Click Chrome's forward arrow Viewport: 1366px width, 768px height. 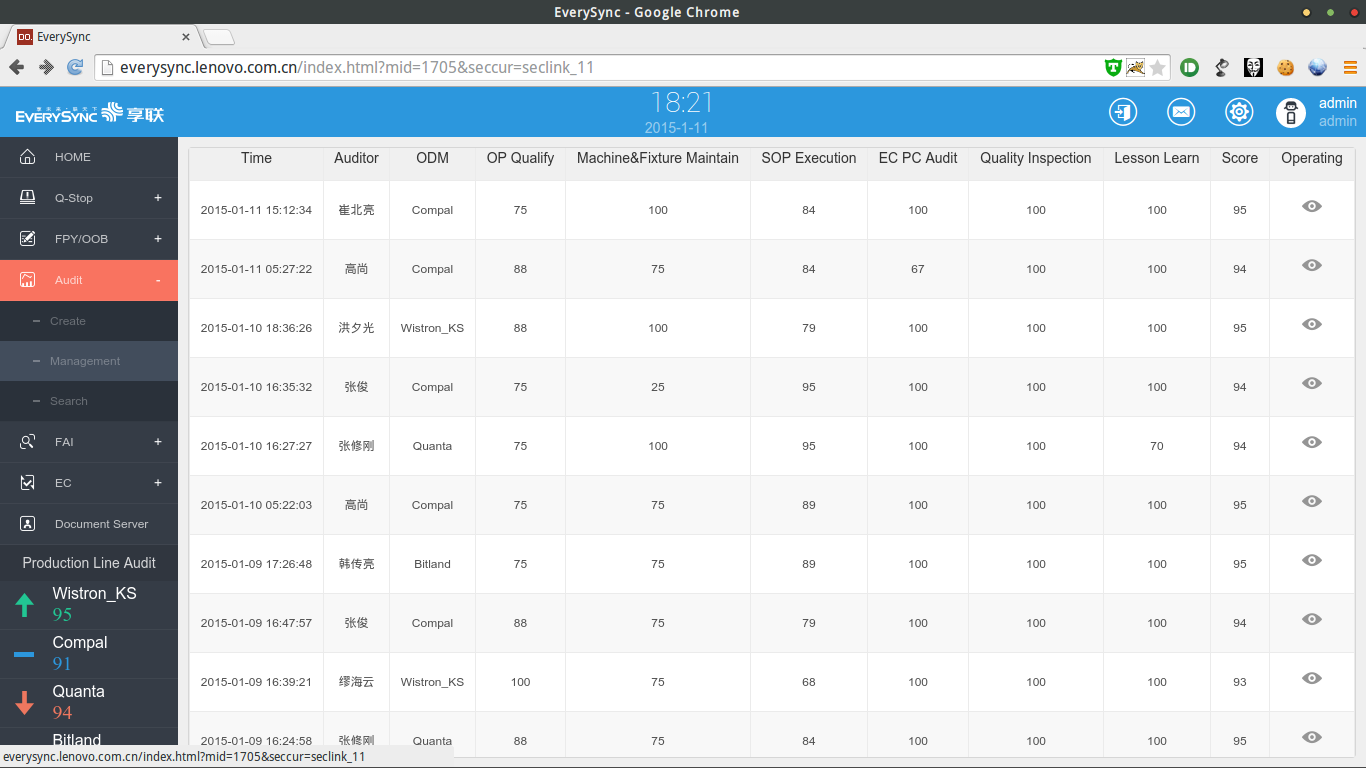point(46,67)
